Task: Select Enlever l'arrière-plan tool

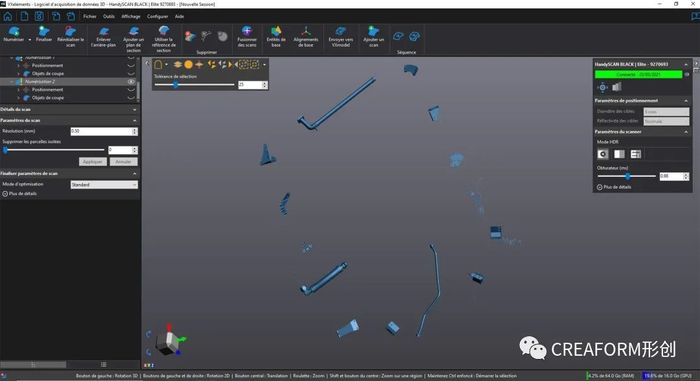Action: click(x=103, y=36)
